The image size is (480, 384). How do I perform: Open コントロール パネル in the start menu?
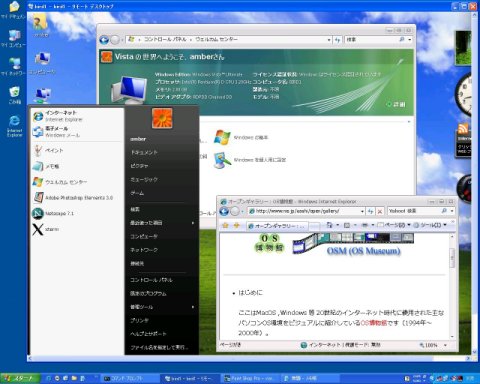pyautogui.click(x=151, y=280)
